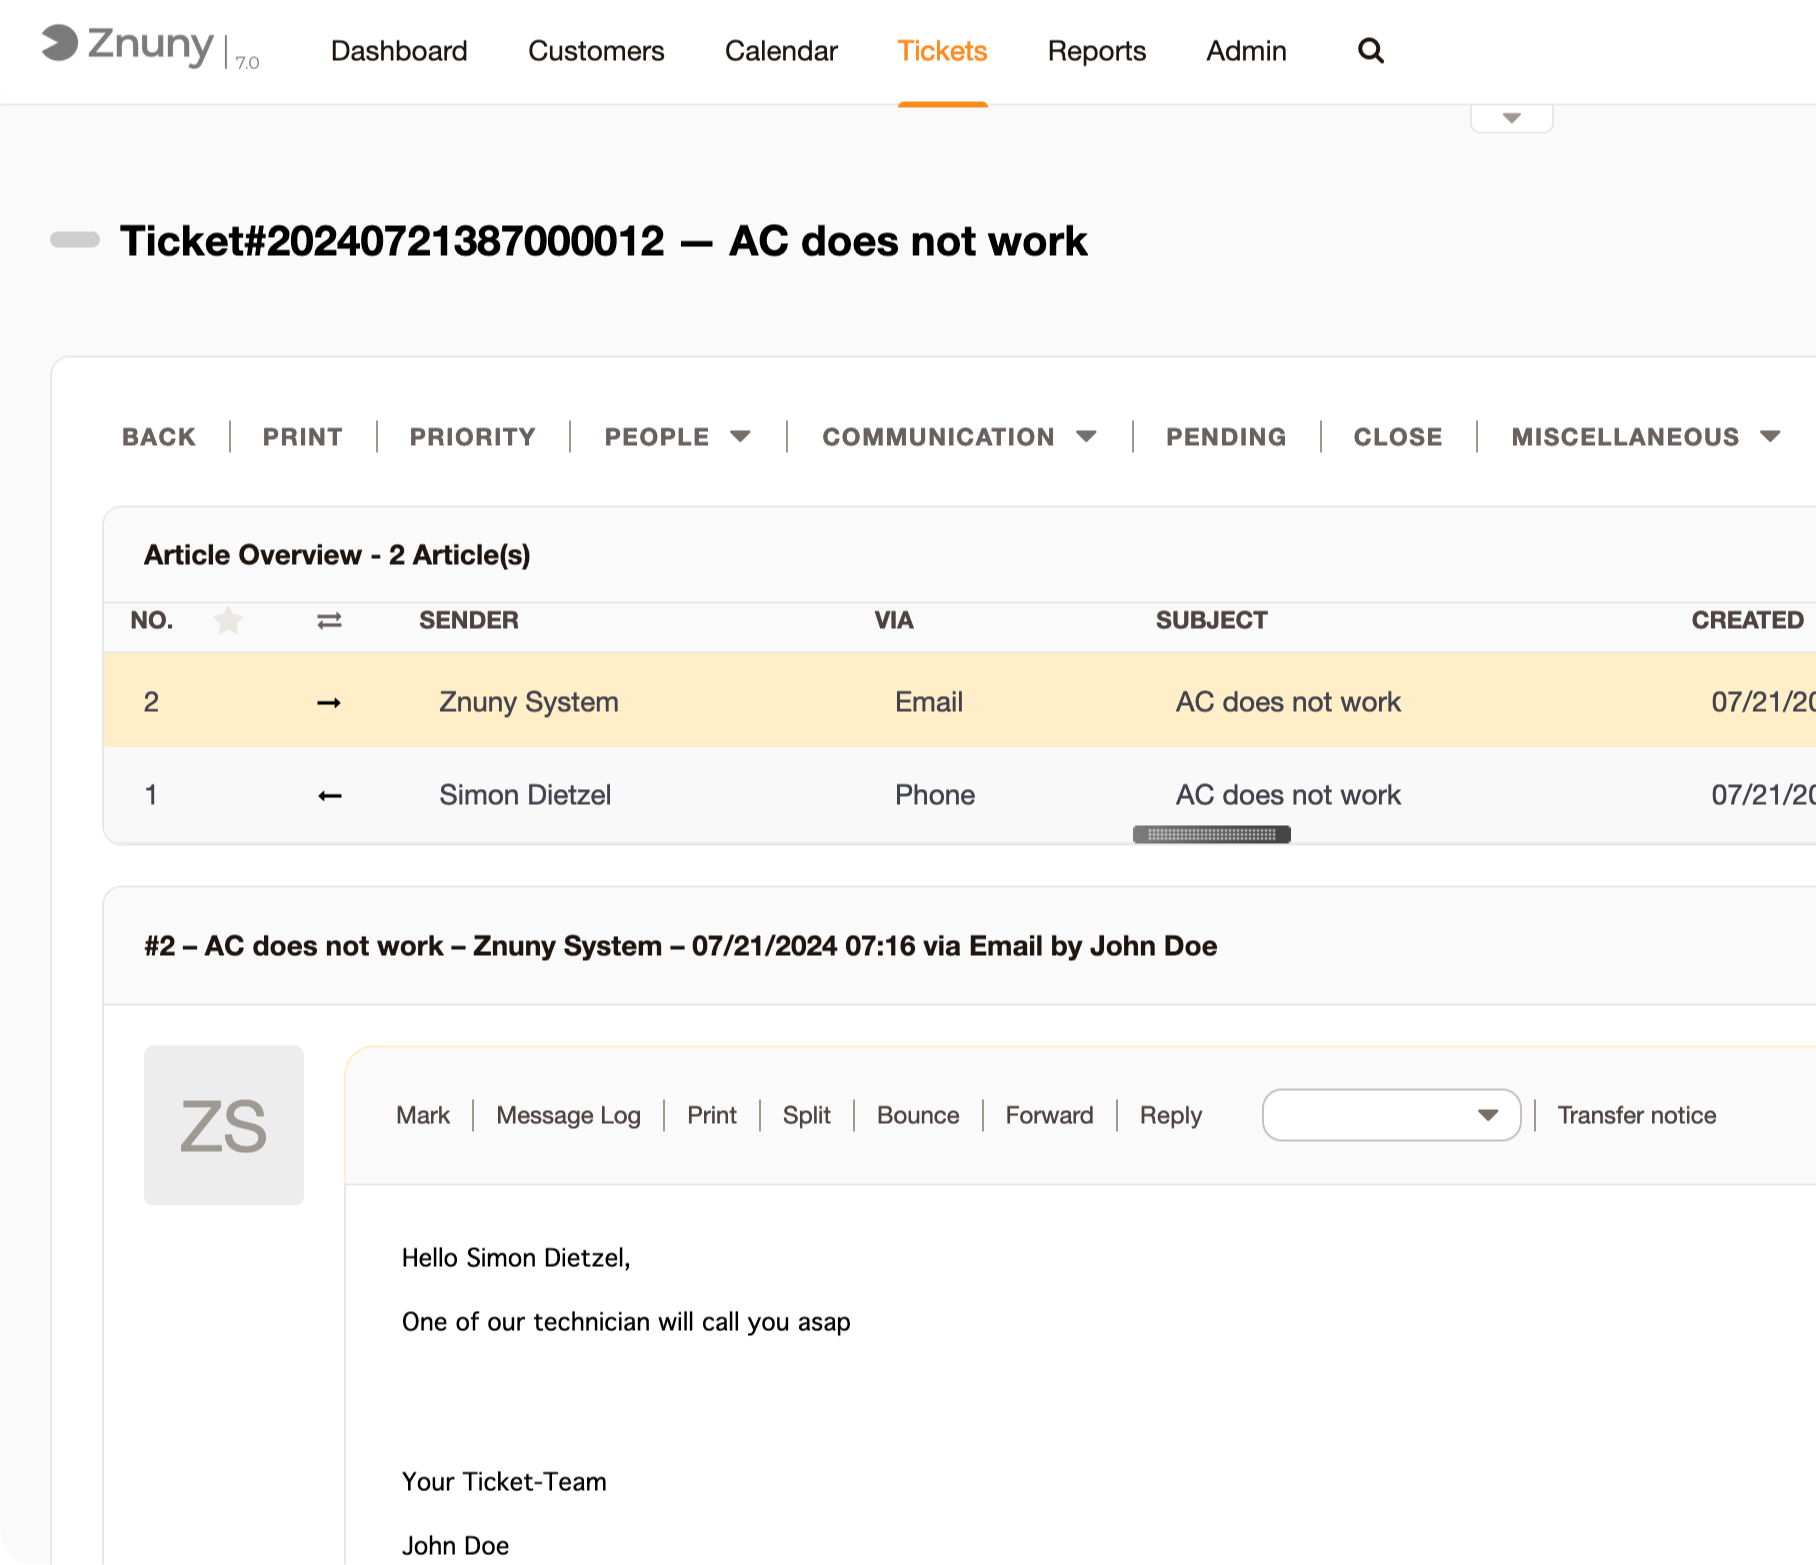Click the gray priority flag beside ticket title

coord(75,240)
